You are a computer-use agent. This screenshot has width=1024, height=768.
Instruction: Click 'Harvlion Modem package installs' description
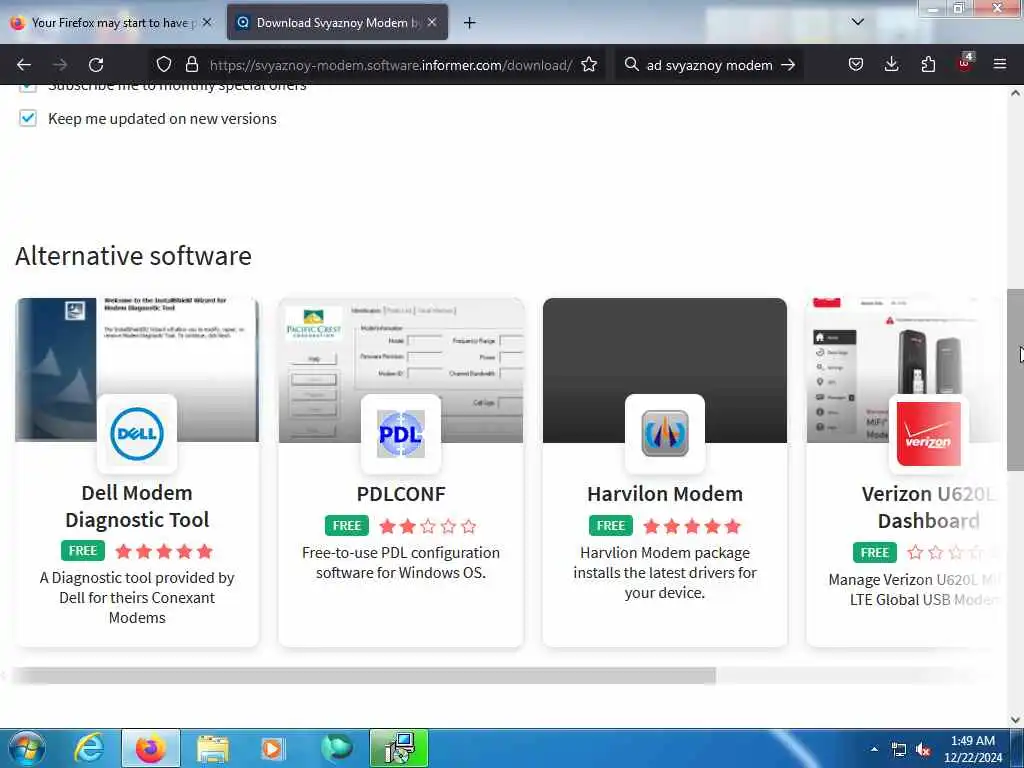665,572
